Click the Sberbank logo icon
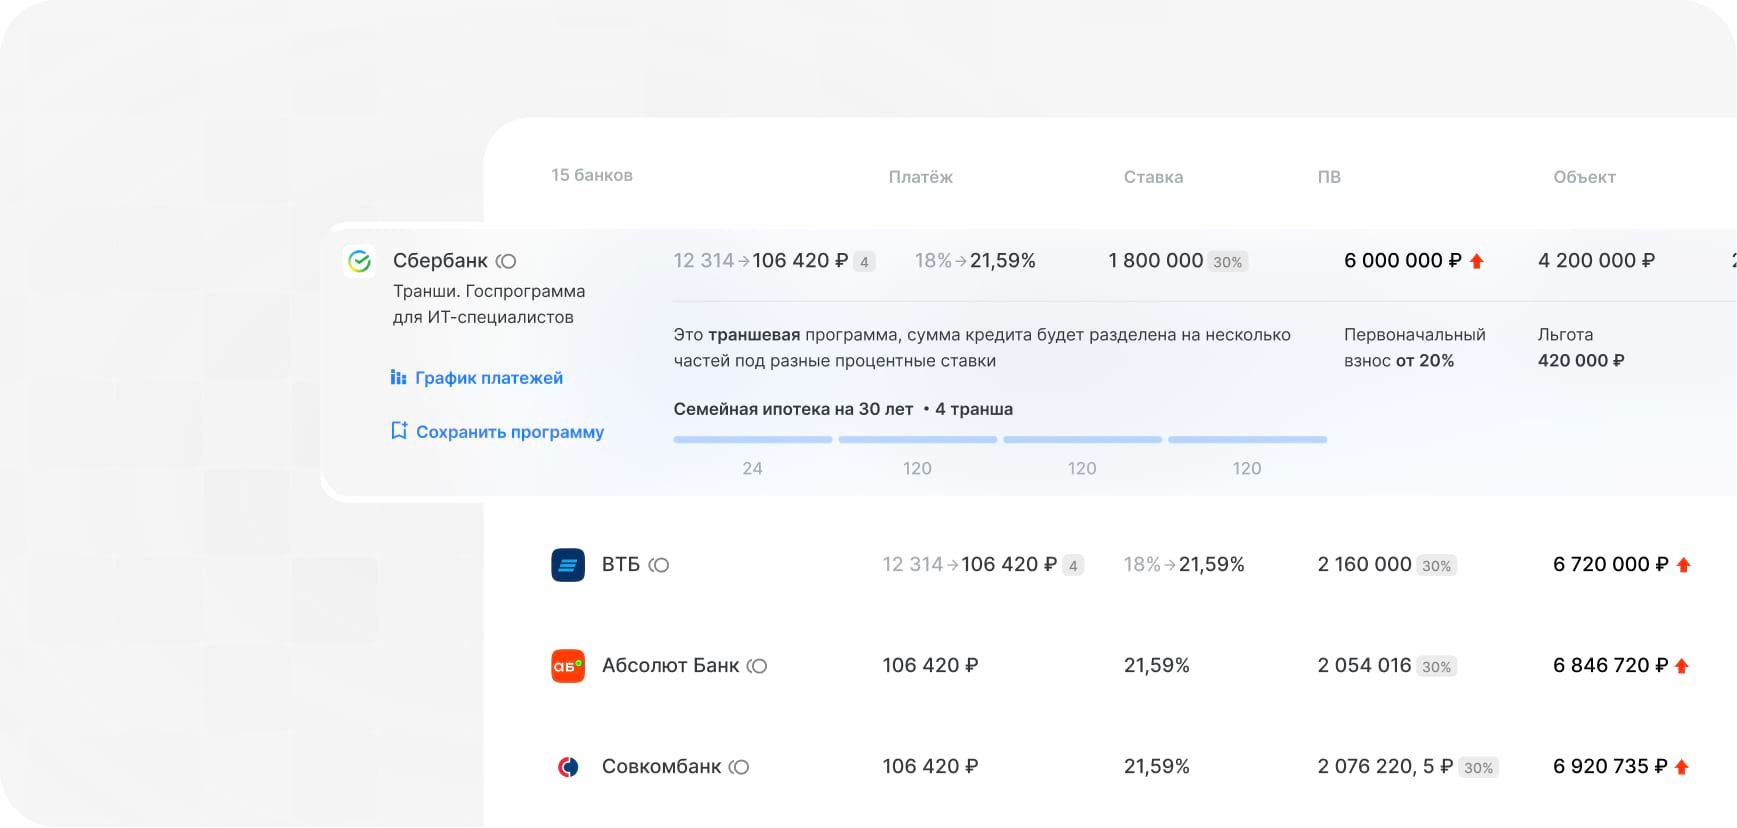This screenshot has width=1737, height=828. click(359, 261)
